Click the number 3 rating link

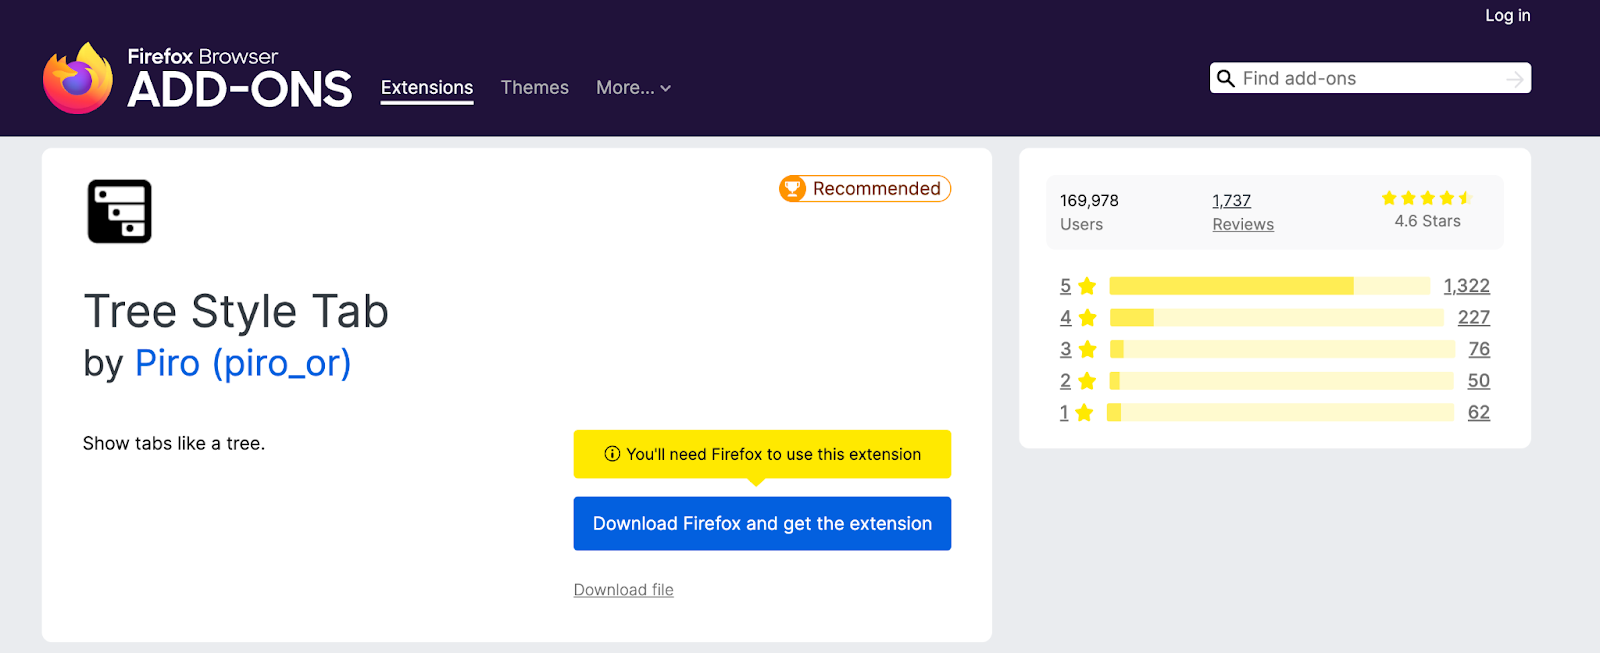pyautogui.click(x=1066, y=349)
